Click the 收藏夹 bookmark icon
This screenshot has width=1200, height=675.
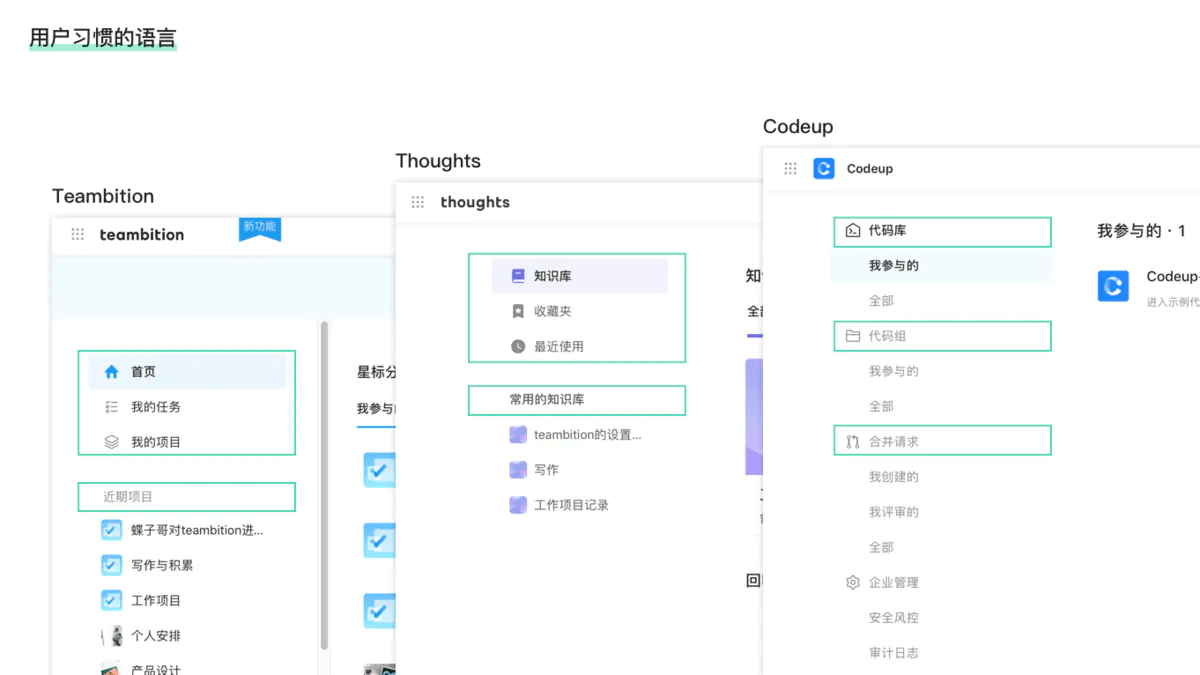coord(518,311)
